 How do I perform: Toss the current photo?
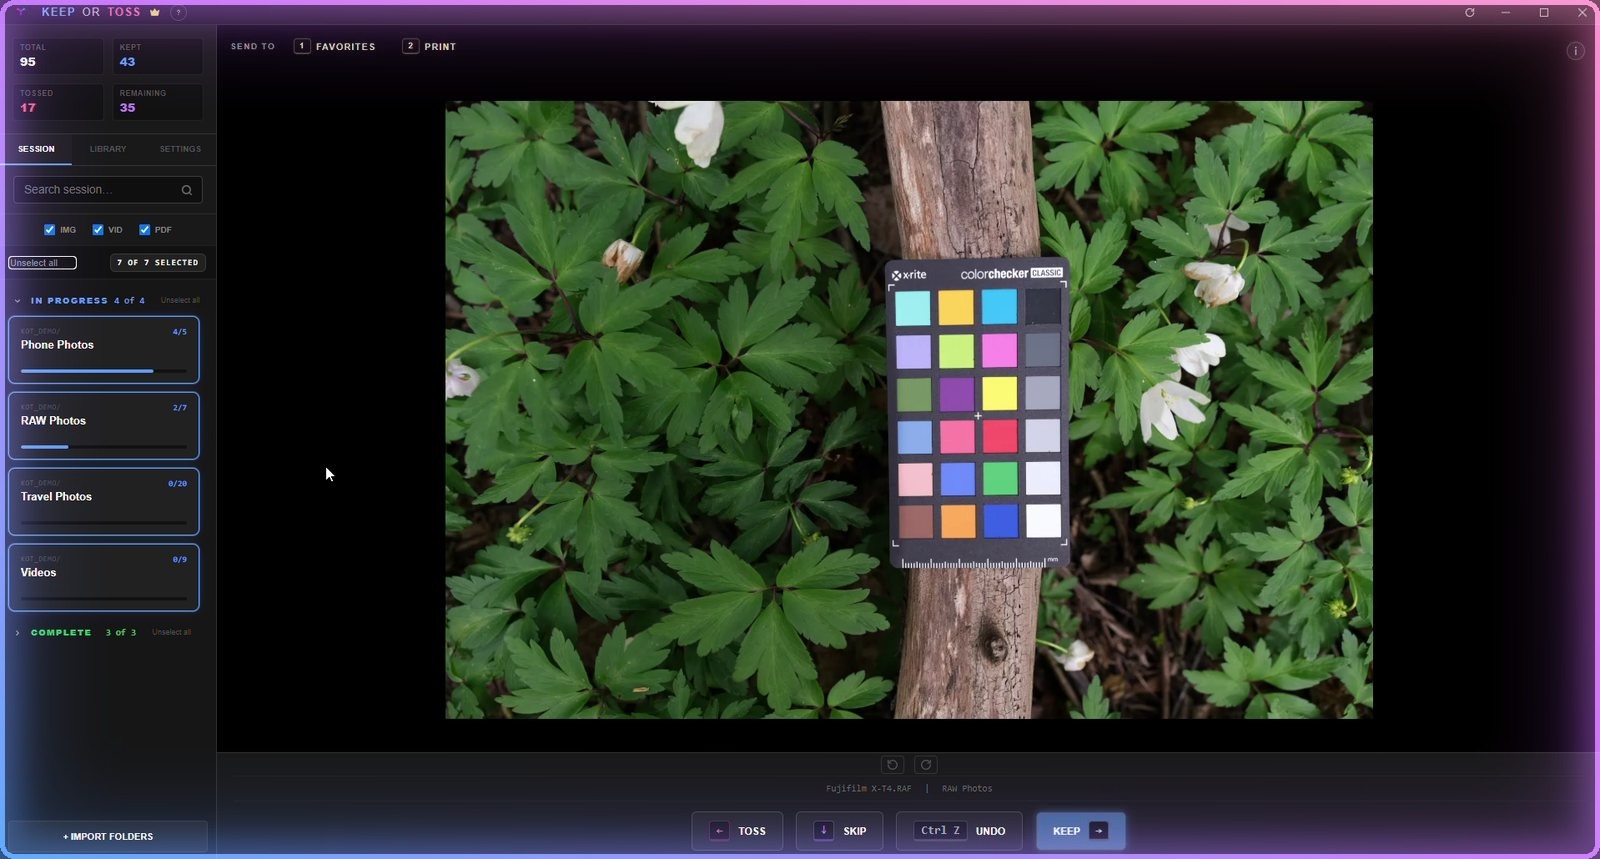coord(737,831)
